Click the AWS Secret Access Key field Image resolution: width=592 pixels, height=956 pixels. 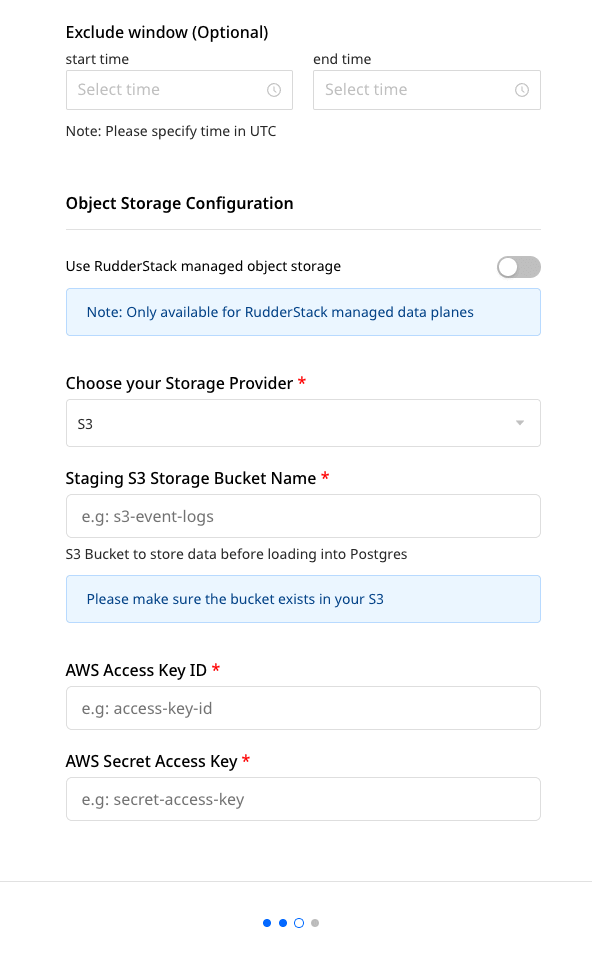303,799
